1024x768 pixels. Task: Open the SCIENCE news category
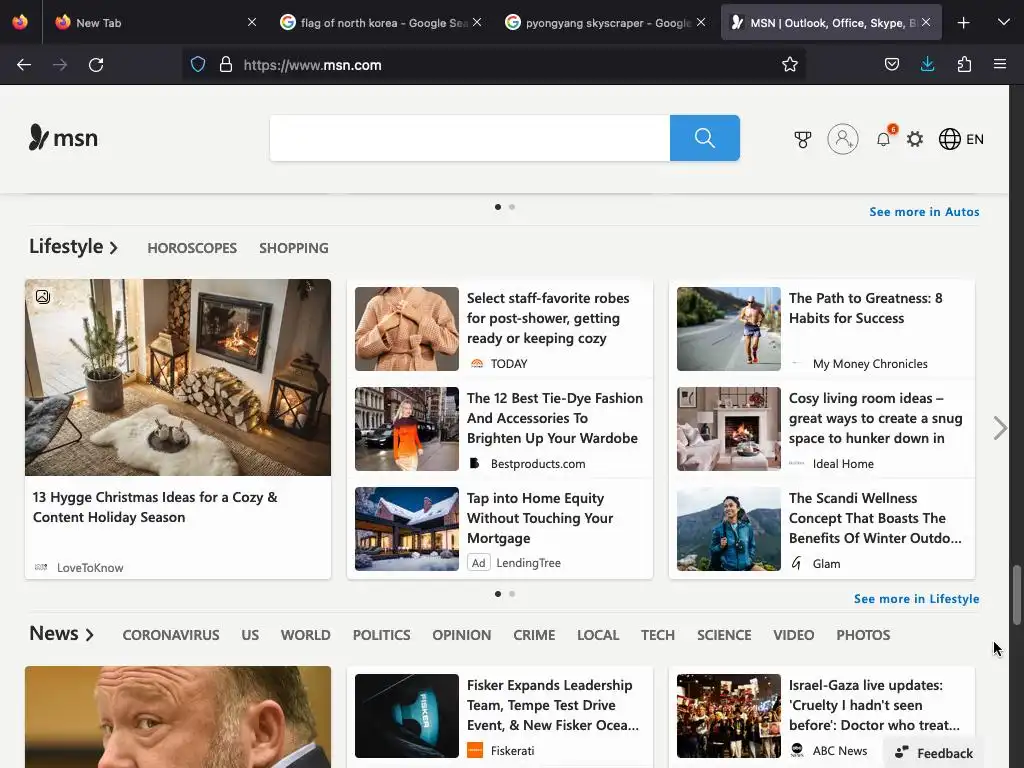pos(724,635)
